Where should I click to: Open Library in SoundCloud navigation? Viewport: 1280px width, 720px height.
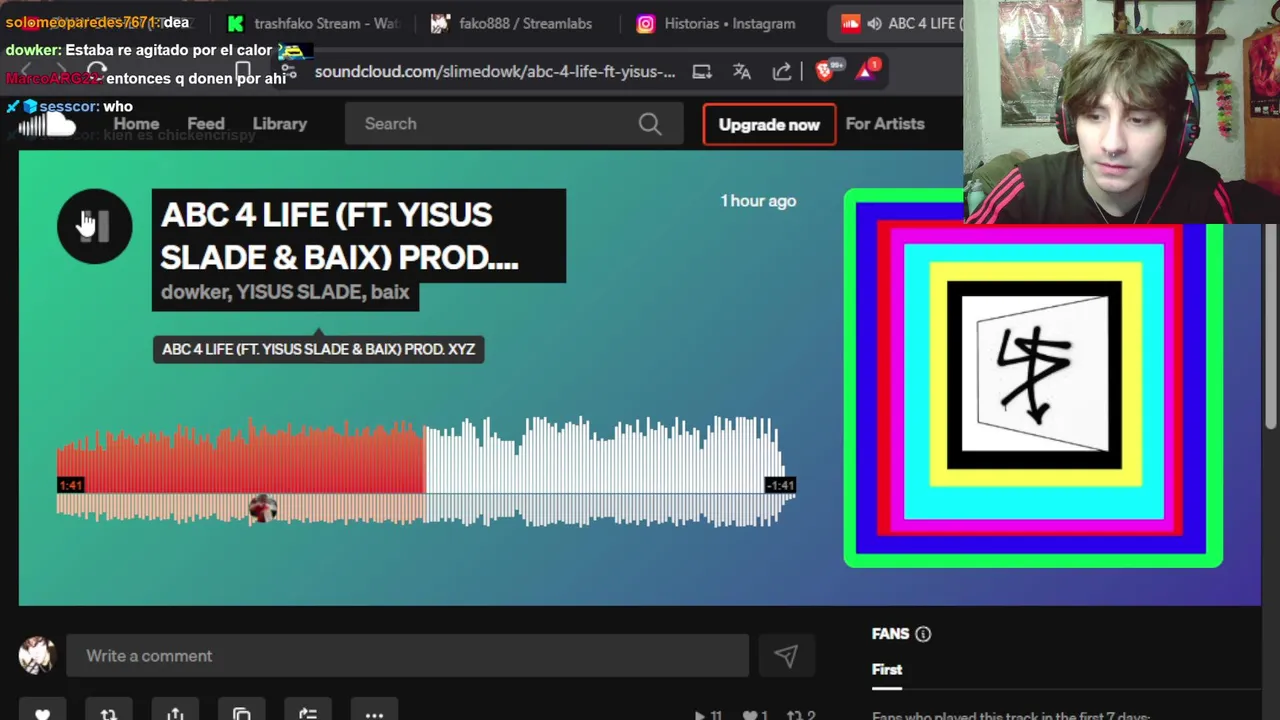pos(280,124)
